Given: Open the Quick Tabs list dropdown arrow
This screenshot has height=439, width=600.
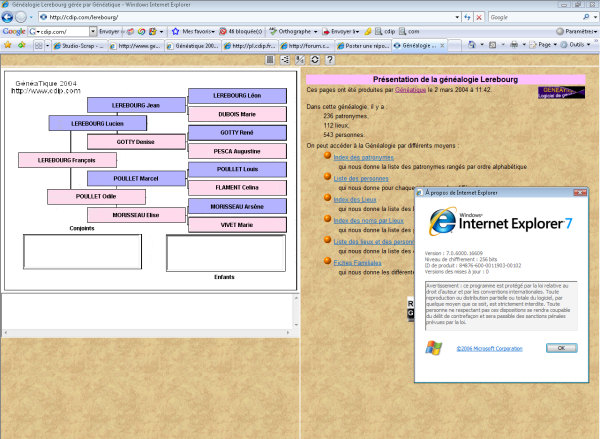Looking at the screenshot, I should pyautogui.click(x=47, y=46).
